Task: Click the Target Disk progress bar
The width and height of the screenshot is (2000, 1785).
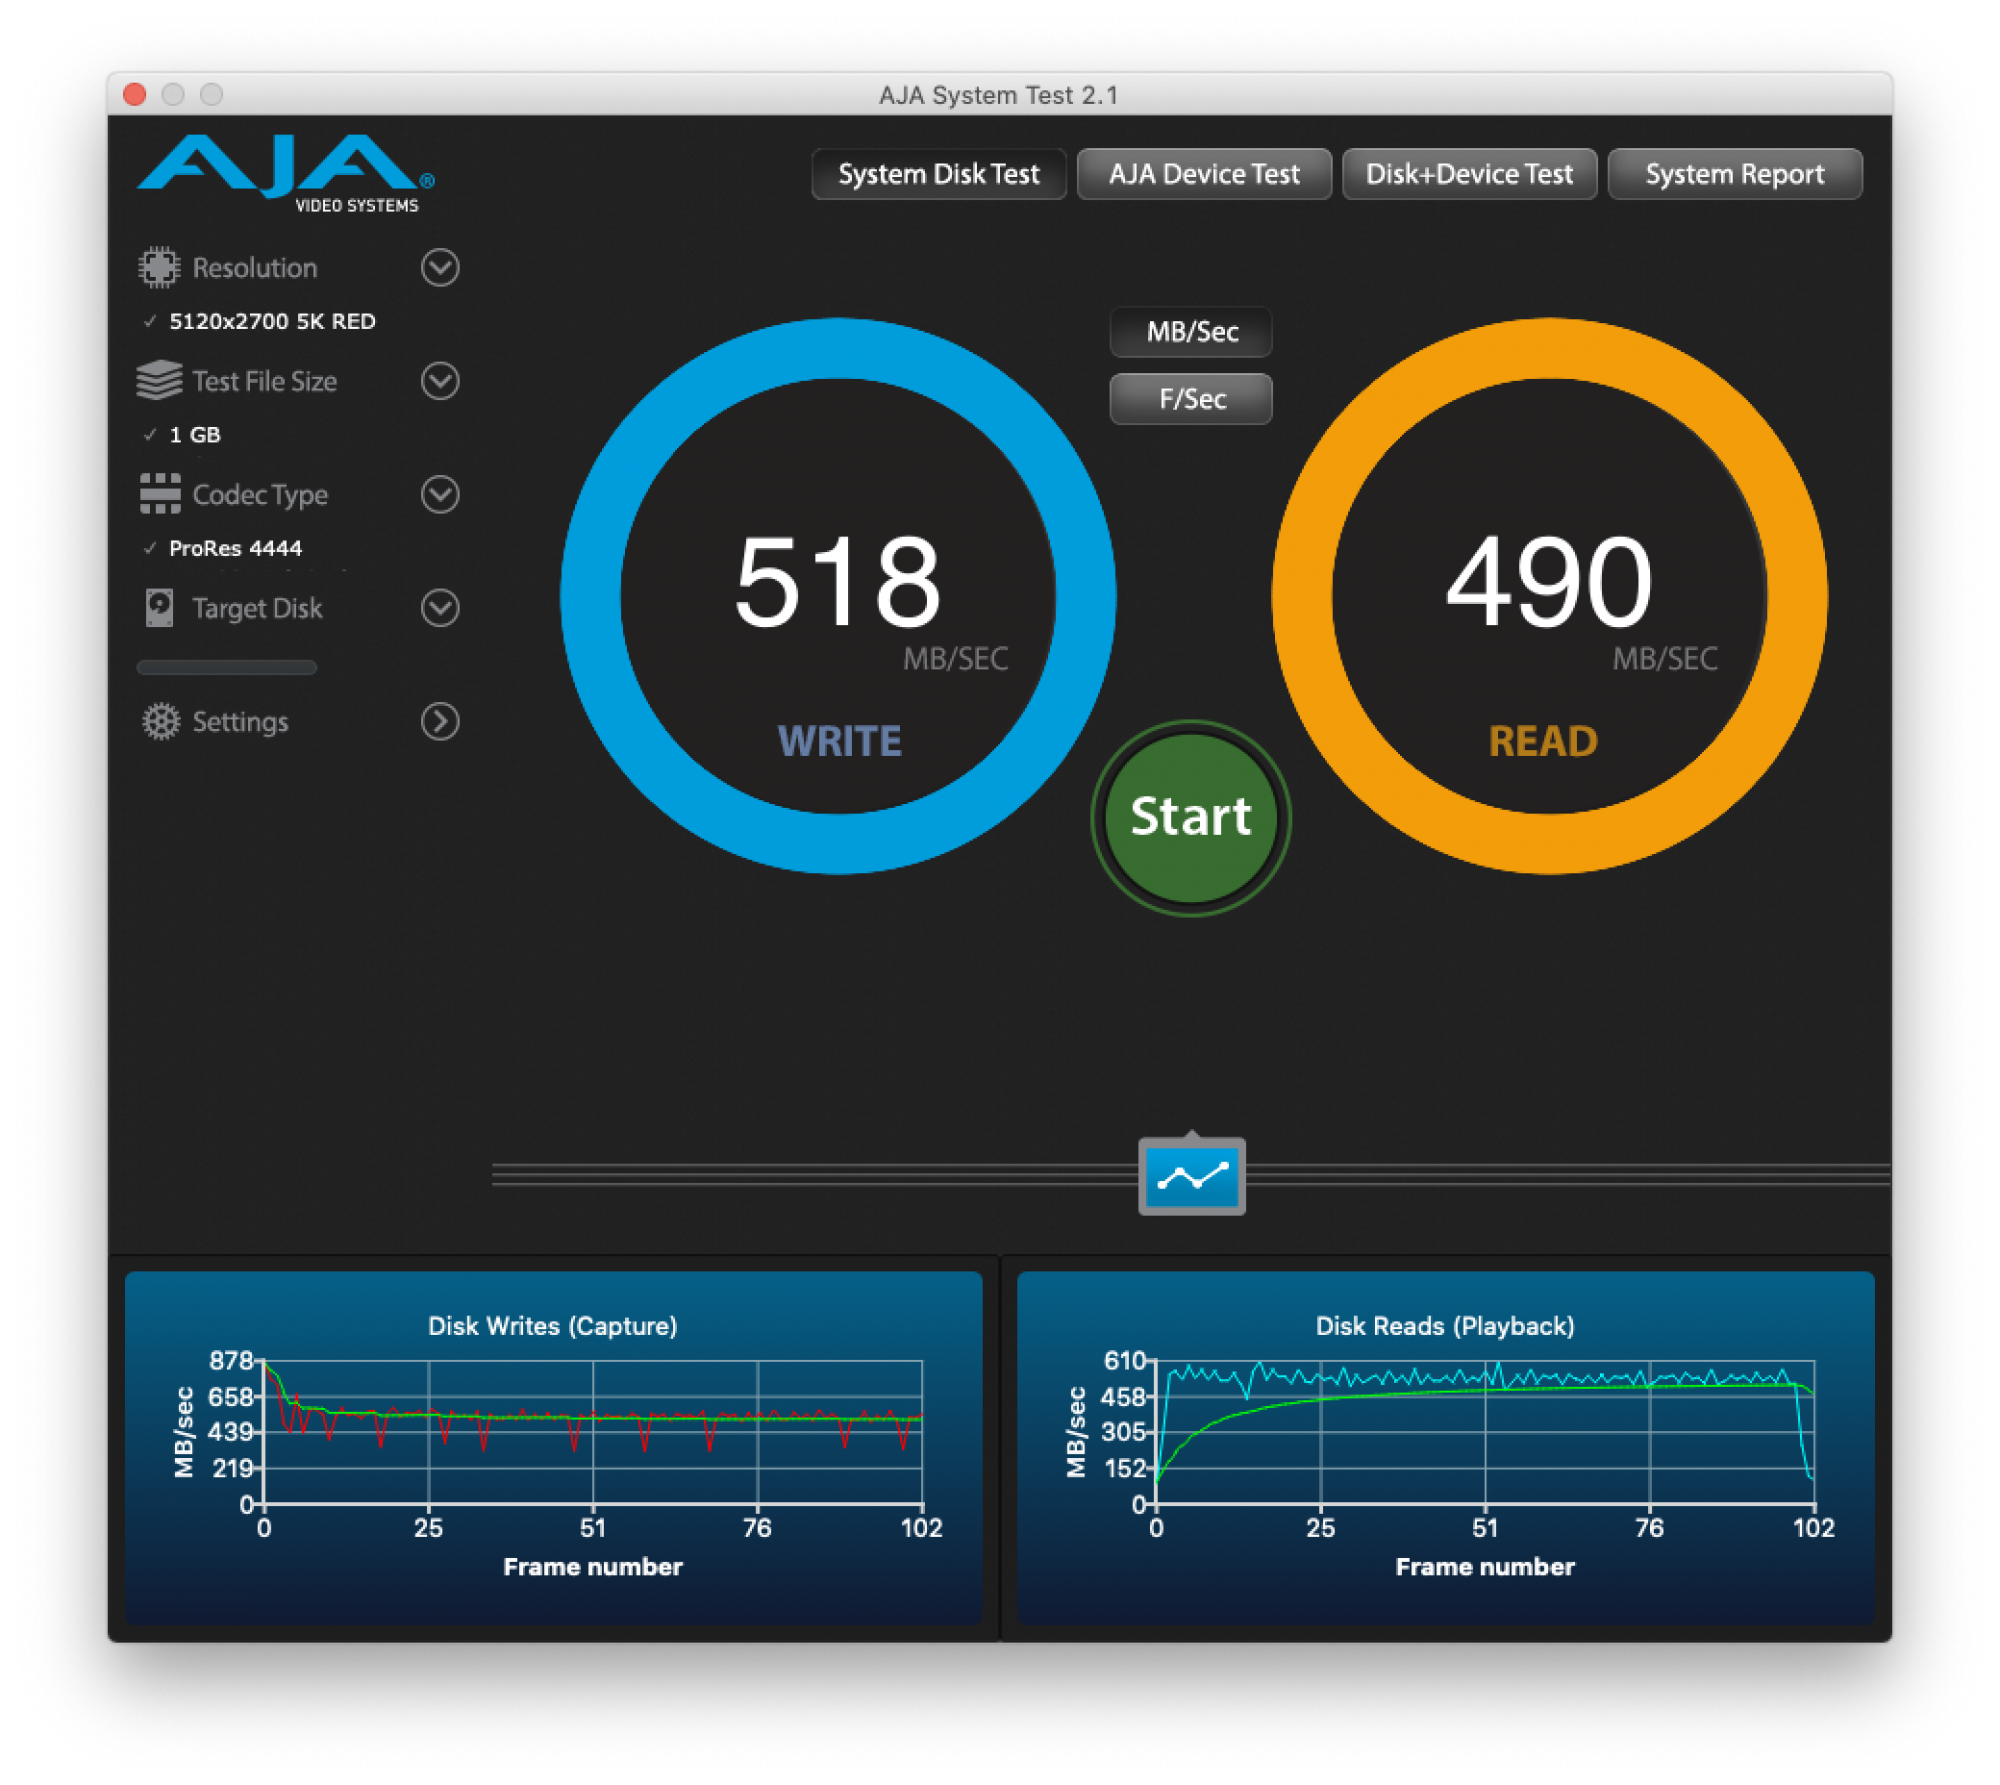Action: pyautogui.click(x=227, y=668)
